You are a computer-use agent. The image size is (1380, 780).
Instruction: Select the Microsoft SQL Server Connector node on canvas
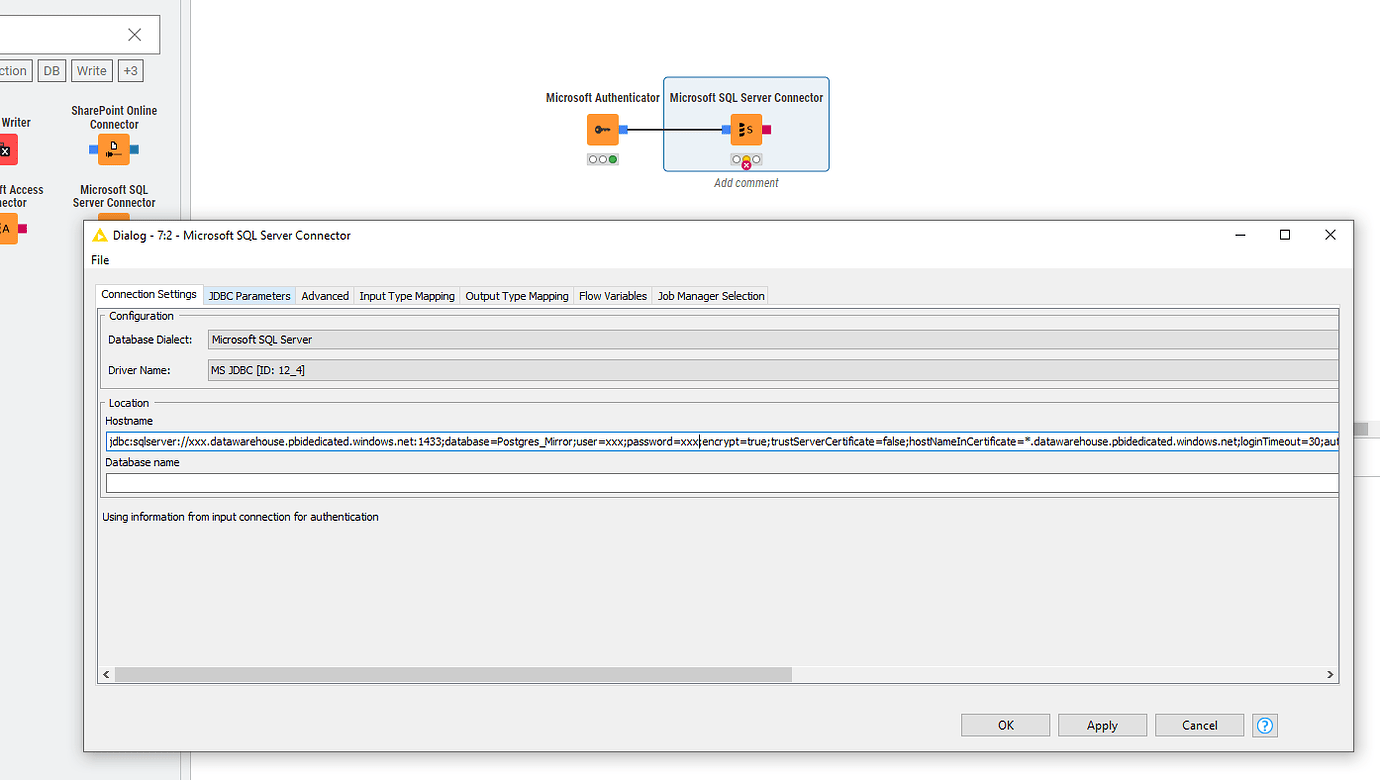[746, 129]
